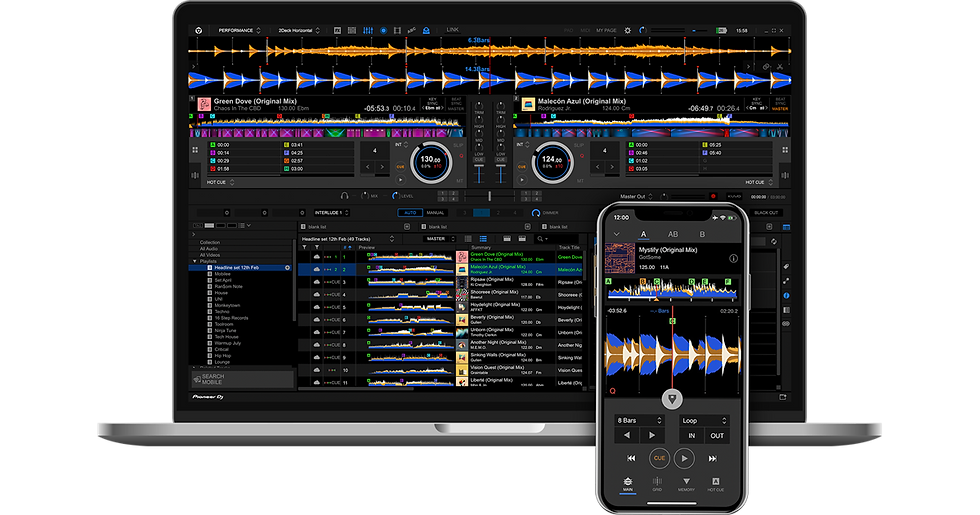Show the sampler grid panel icon
980x515 pixels.
[x=352, y=30]
